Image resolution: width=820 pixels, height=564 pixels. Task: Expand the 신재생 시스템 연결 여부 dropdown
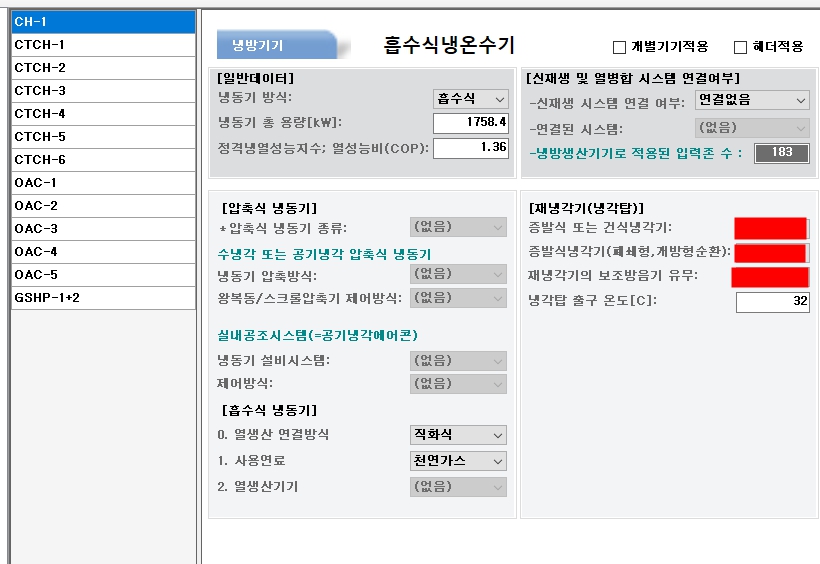pos(752,100)
